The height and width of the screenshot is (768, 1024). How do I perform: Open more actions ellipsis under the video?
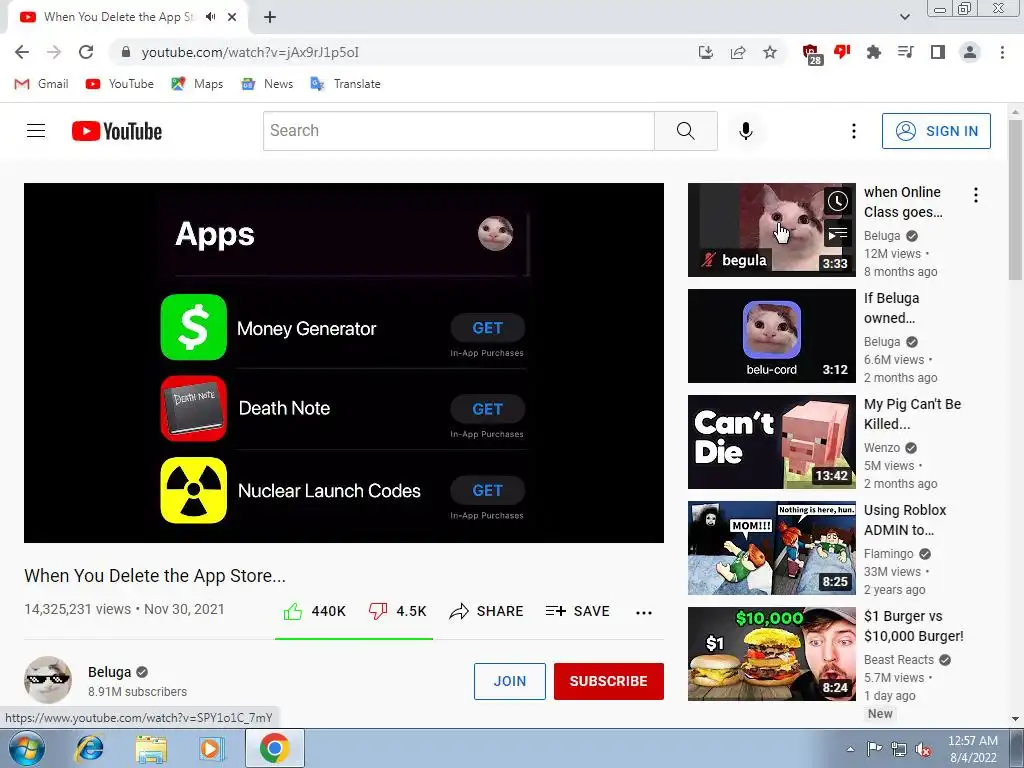[644, 613]
